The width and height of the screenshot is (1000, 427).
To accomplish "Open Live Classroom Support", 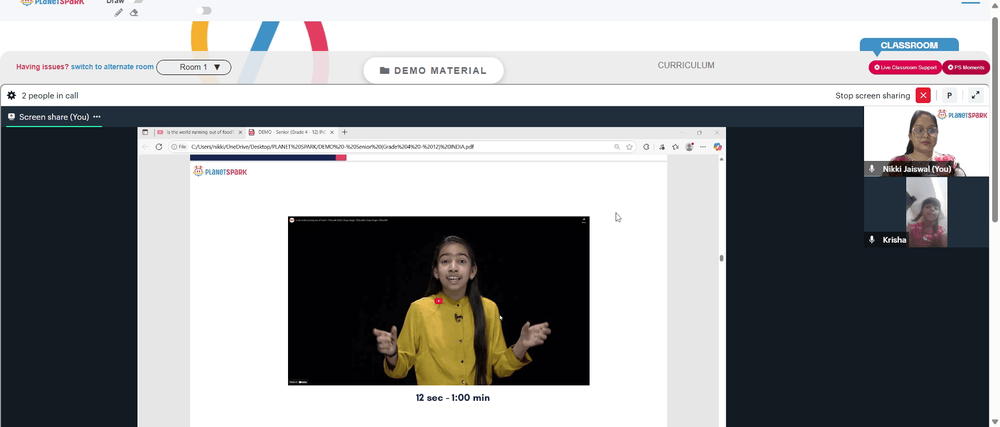I will click(x=905, y=67).
